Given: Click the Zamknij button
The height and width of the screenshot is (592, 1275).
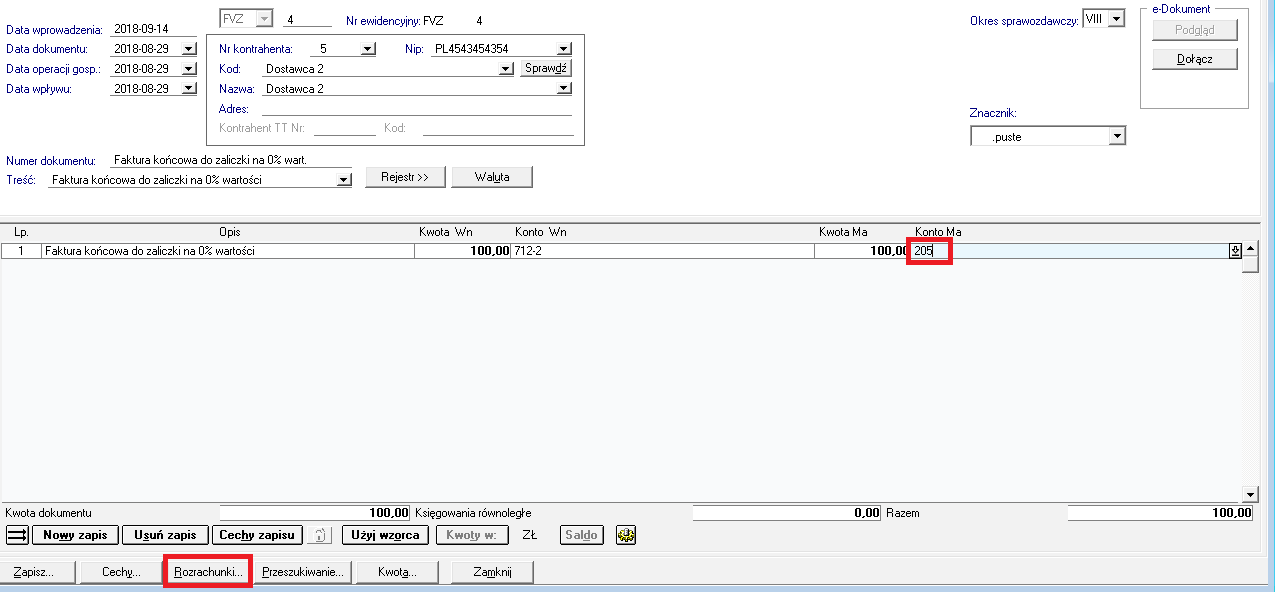Looking at the screenshot, I should pyautogui.click(x=492, y=572).
